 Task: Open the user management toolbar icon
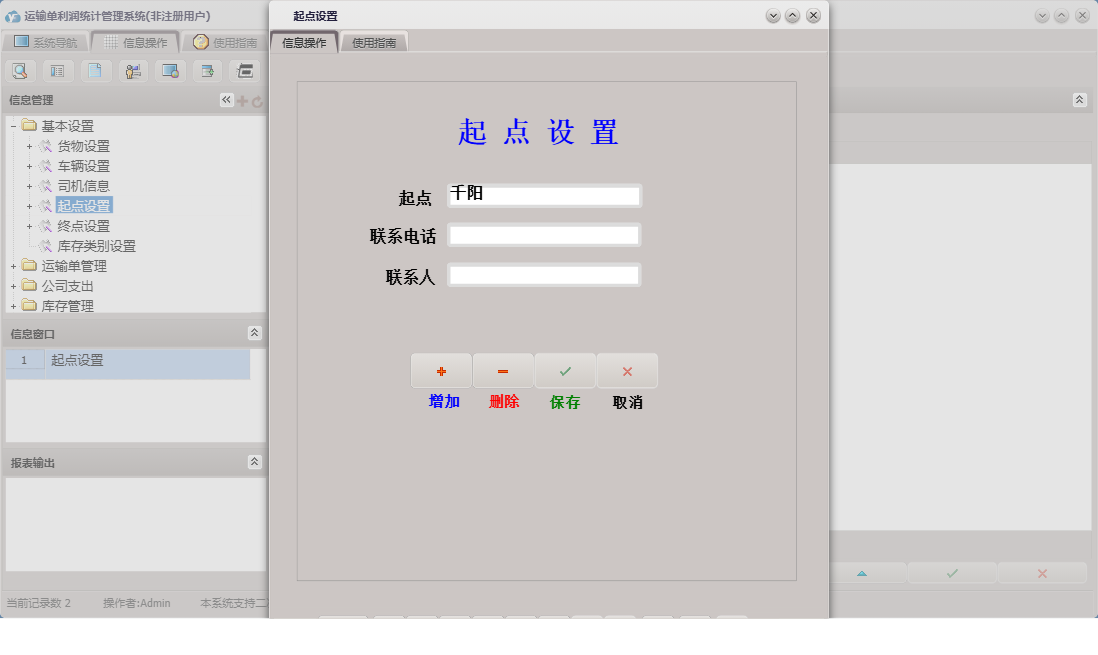(132, 71)
